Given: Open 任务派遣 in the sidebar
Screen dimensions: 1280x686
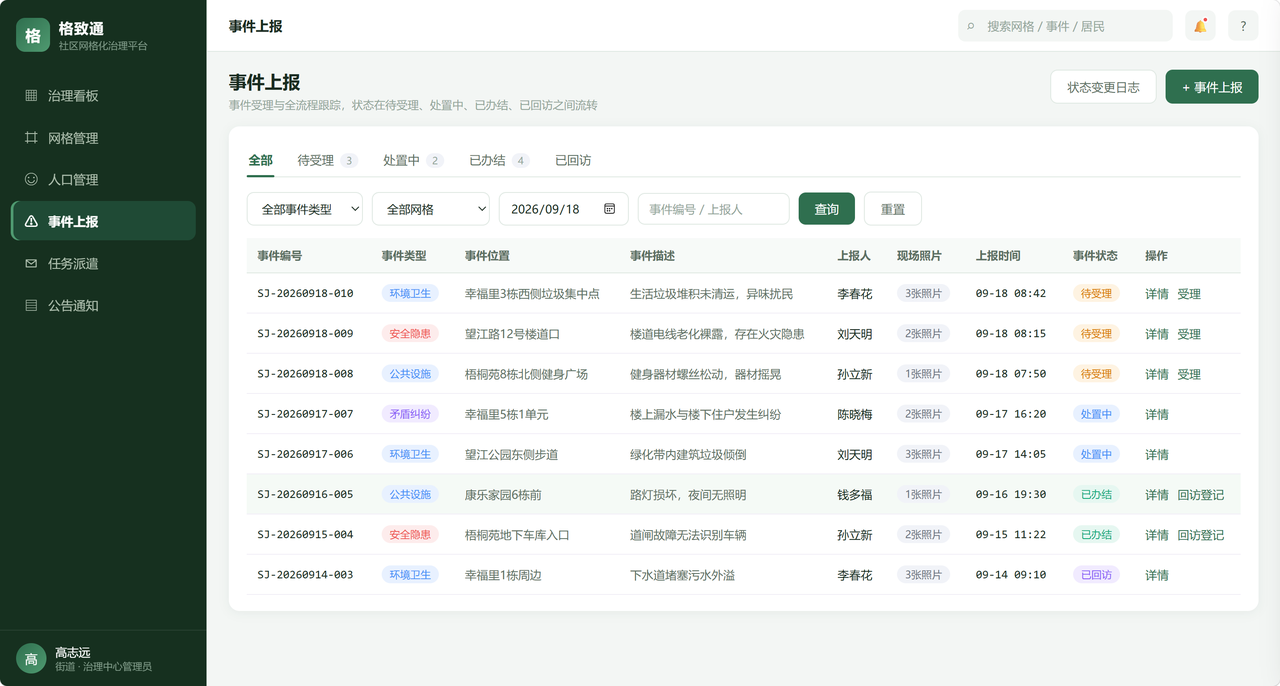Looking at the screenshot, I should pyautogui.click(x=103, y=264).
